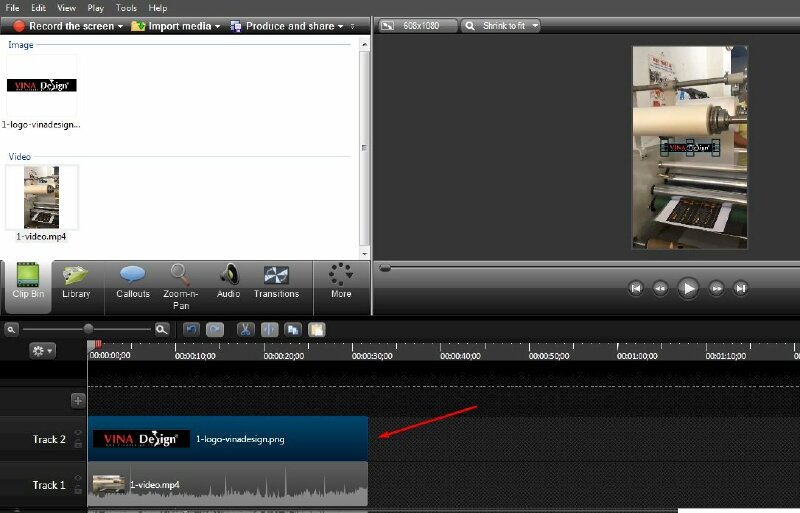Open the Callouts tool tab
Screen dimensions: 800x513
pos(132,281)
